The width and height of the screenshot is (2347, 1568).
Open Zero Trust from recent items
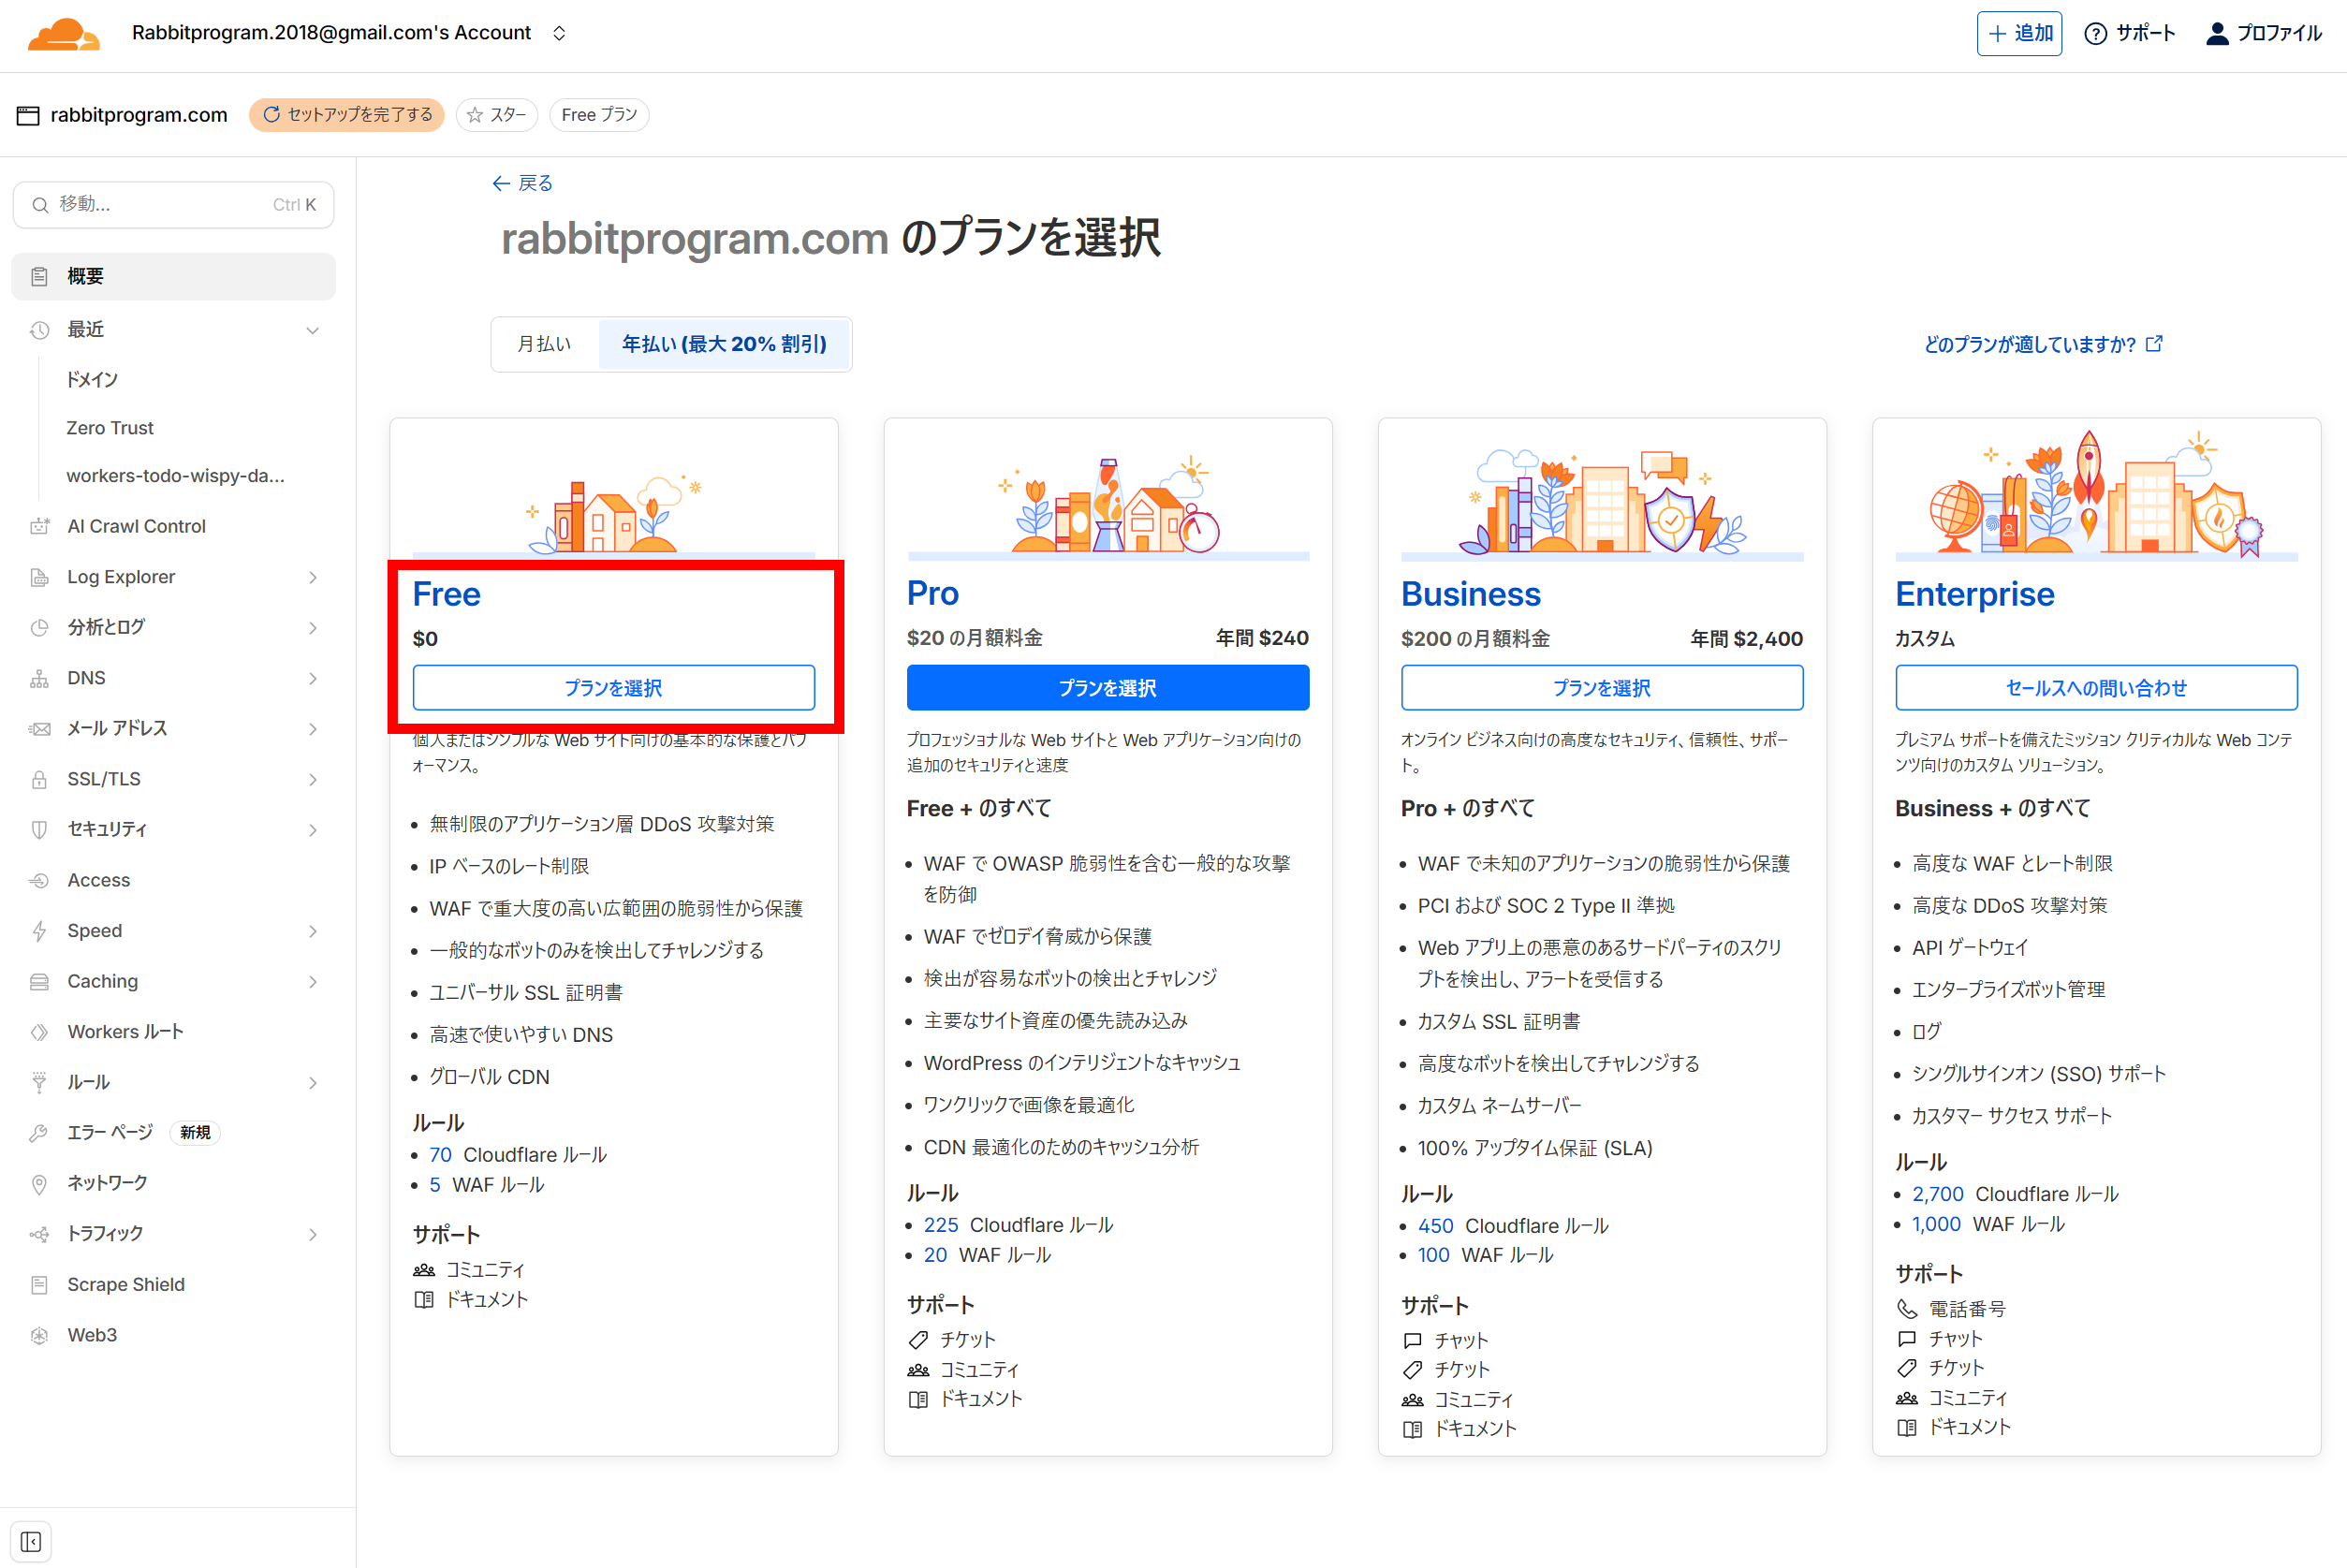pos(110,428)
